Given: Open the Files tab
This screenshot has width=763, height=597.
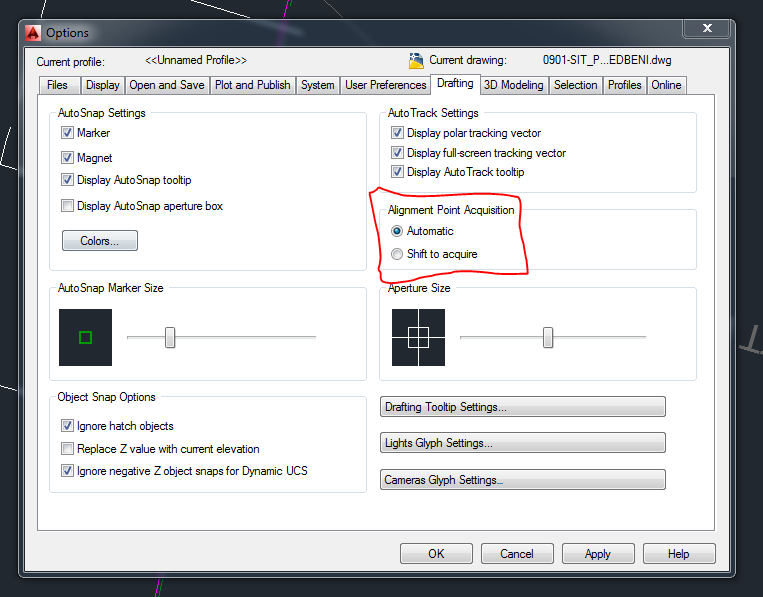Looking at the screenshot, I should (x=57, y=85).
